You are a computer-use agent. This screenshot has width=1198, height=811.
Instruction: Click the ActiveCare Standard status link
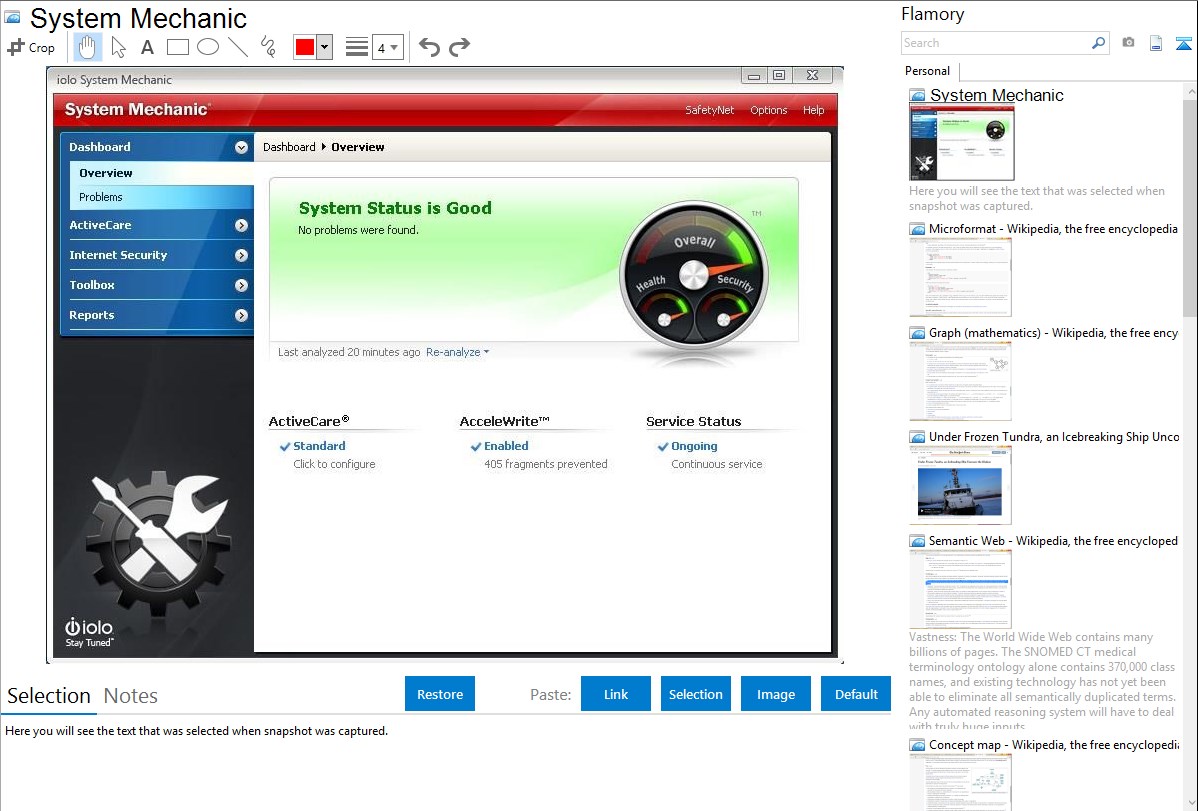tap(319, 446)
